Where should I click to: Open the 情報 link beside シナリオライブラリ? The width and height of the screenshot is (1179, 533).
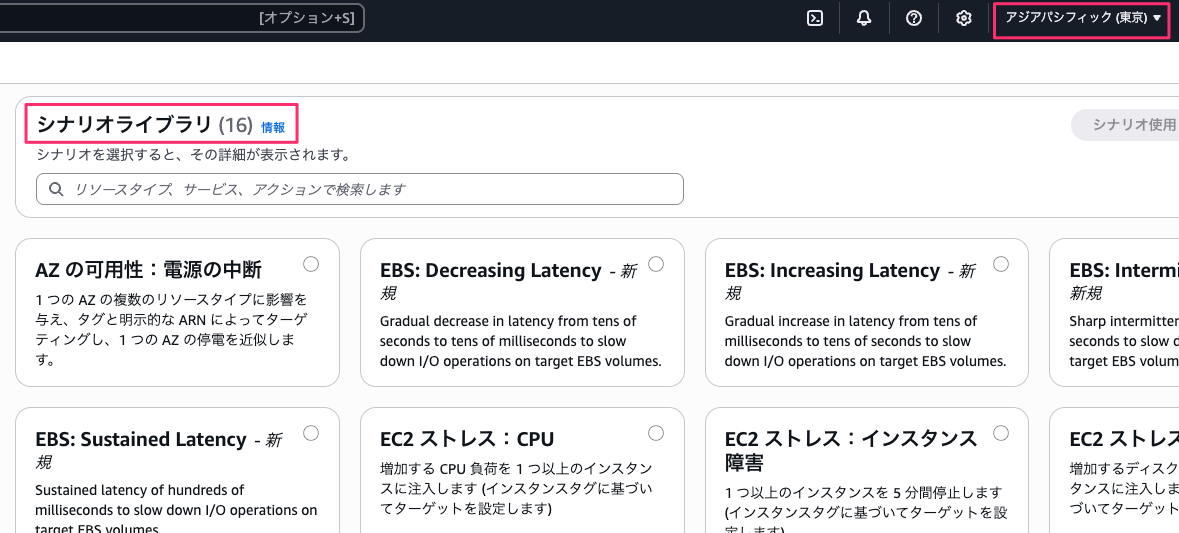(x=273, y=127)
